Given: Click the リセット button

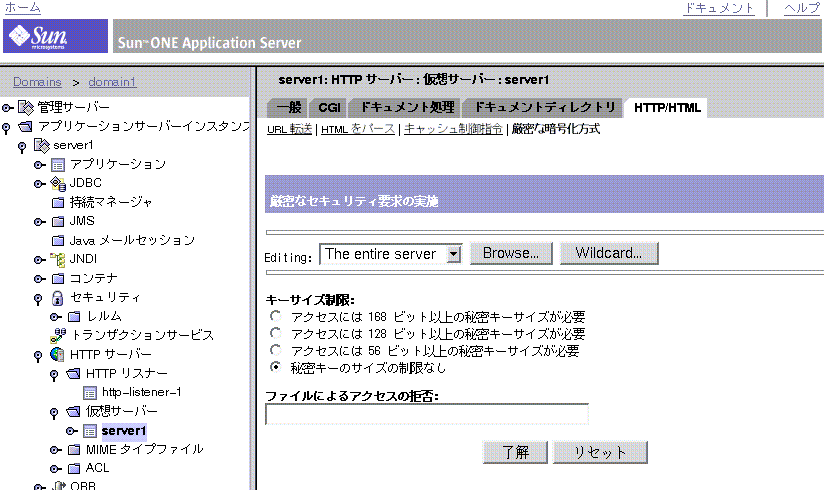Looking at the screenshot, I should coord(600,452).
